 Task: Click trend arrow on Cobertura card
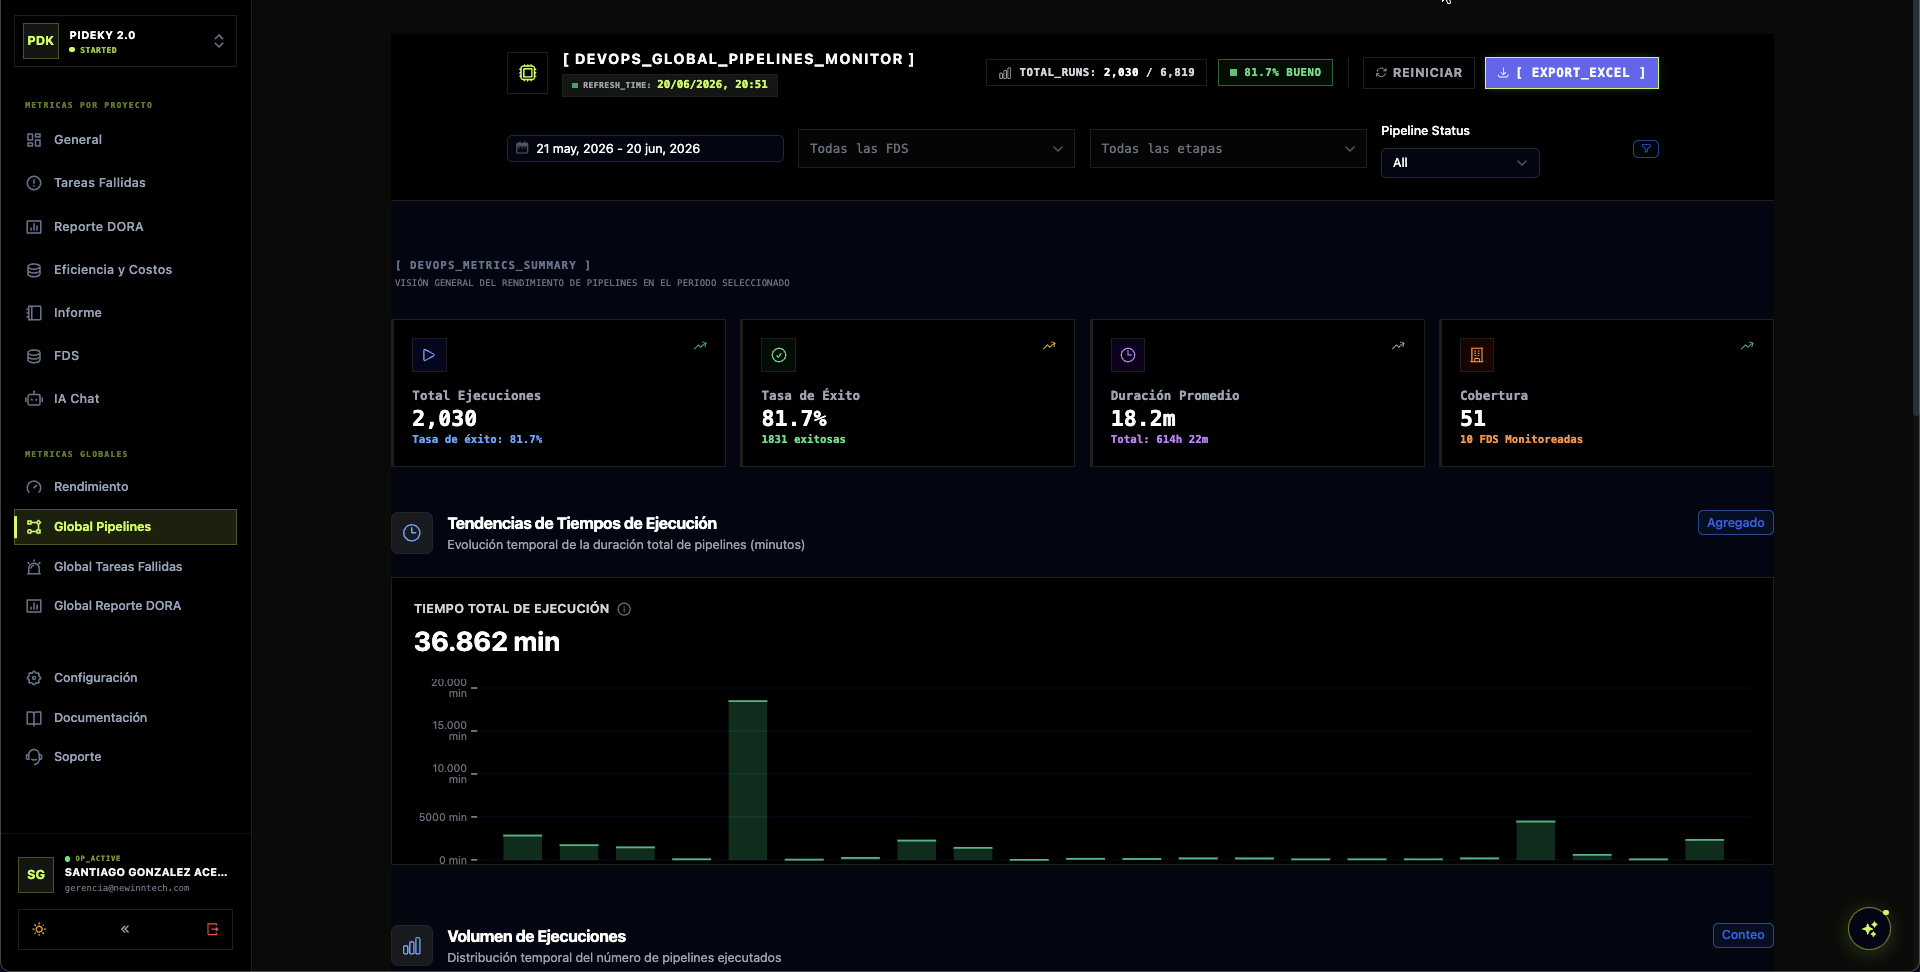1747,346
